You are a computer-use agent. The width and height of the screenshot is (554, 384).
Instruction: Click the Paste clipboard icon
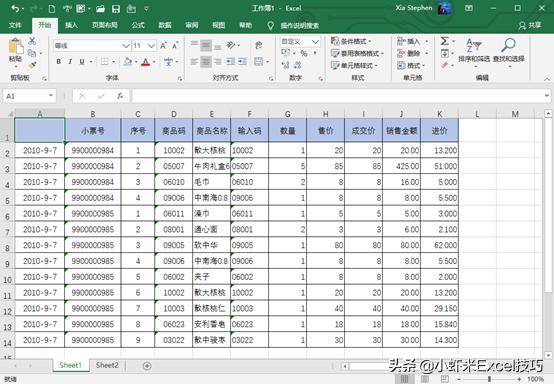point(15,47)
